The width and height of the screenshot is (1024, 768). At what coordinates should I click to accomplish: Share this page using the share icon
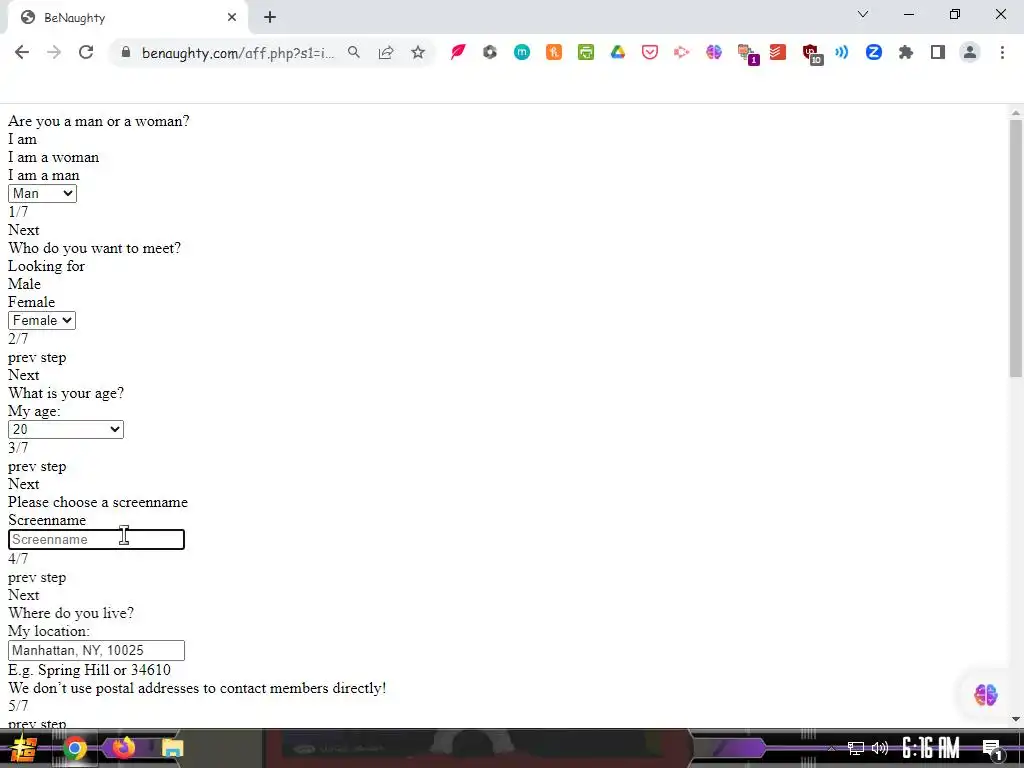tap(386, 52)
